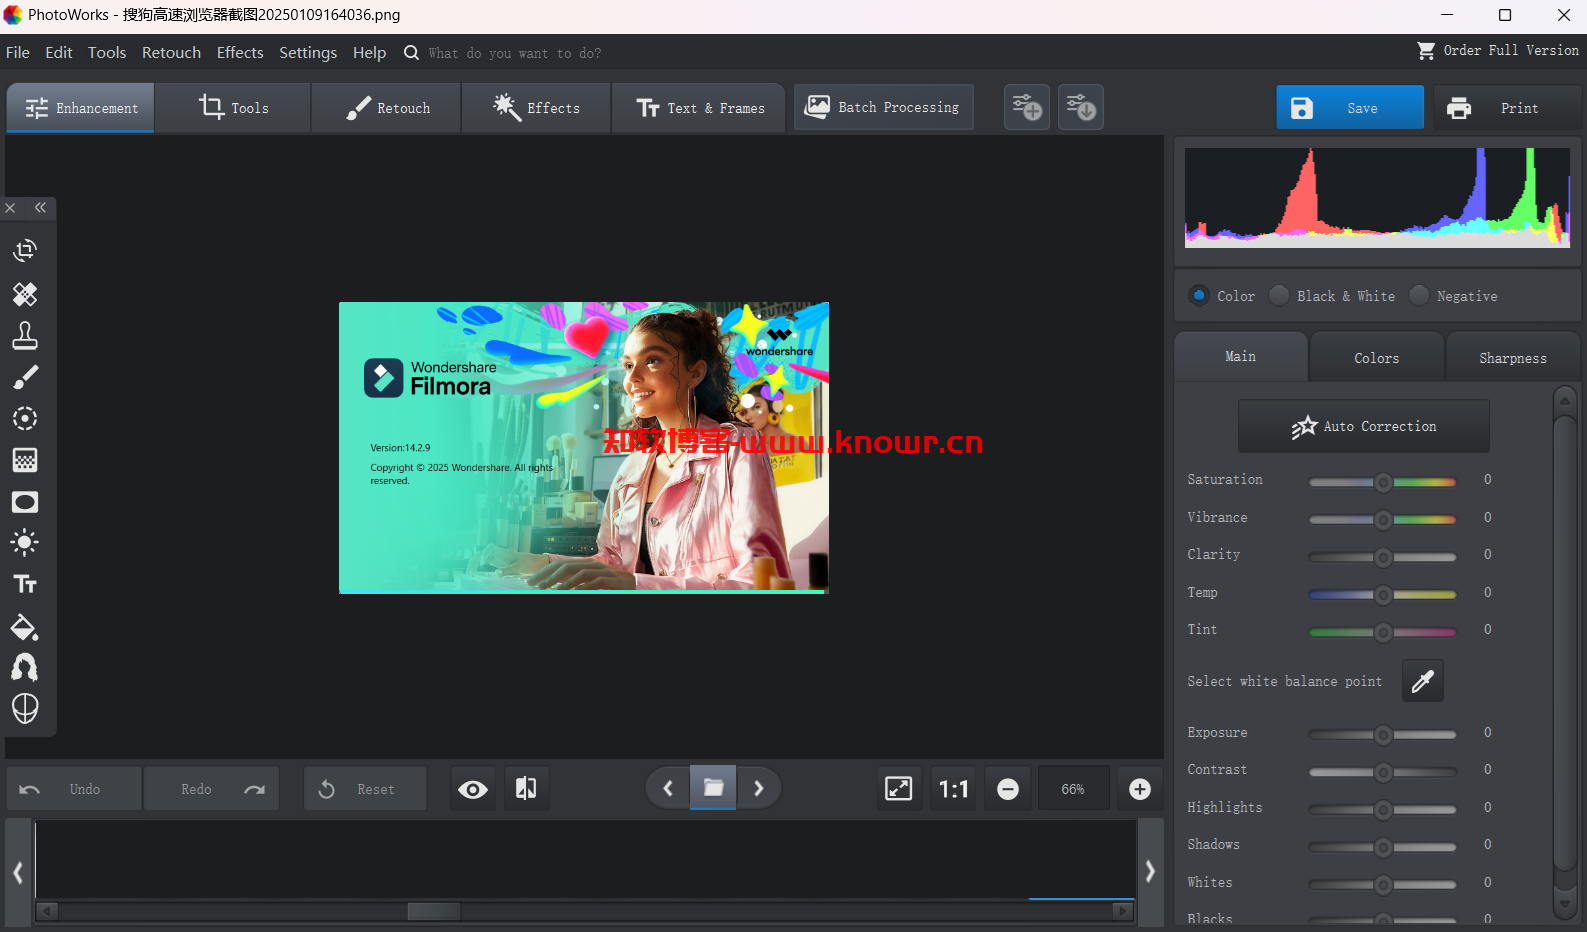Pick white balance point with eyedropper
The image size is (1587, 932).
click(1422, 681)
